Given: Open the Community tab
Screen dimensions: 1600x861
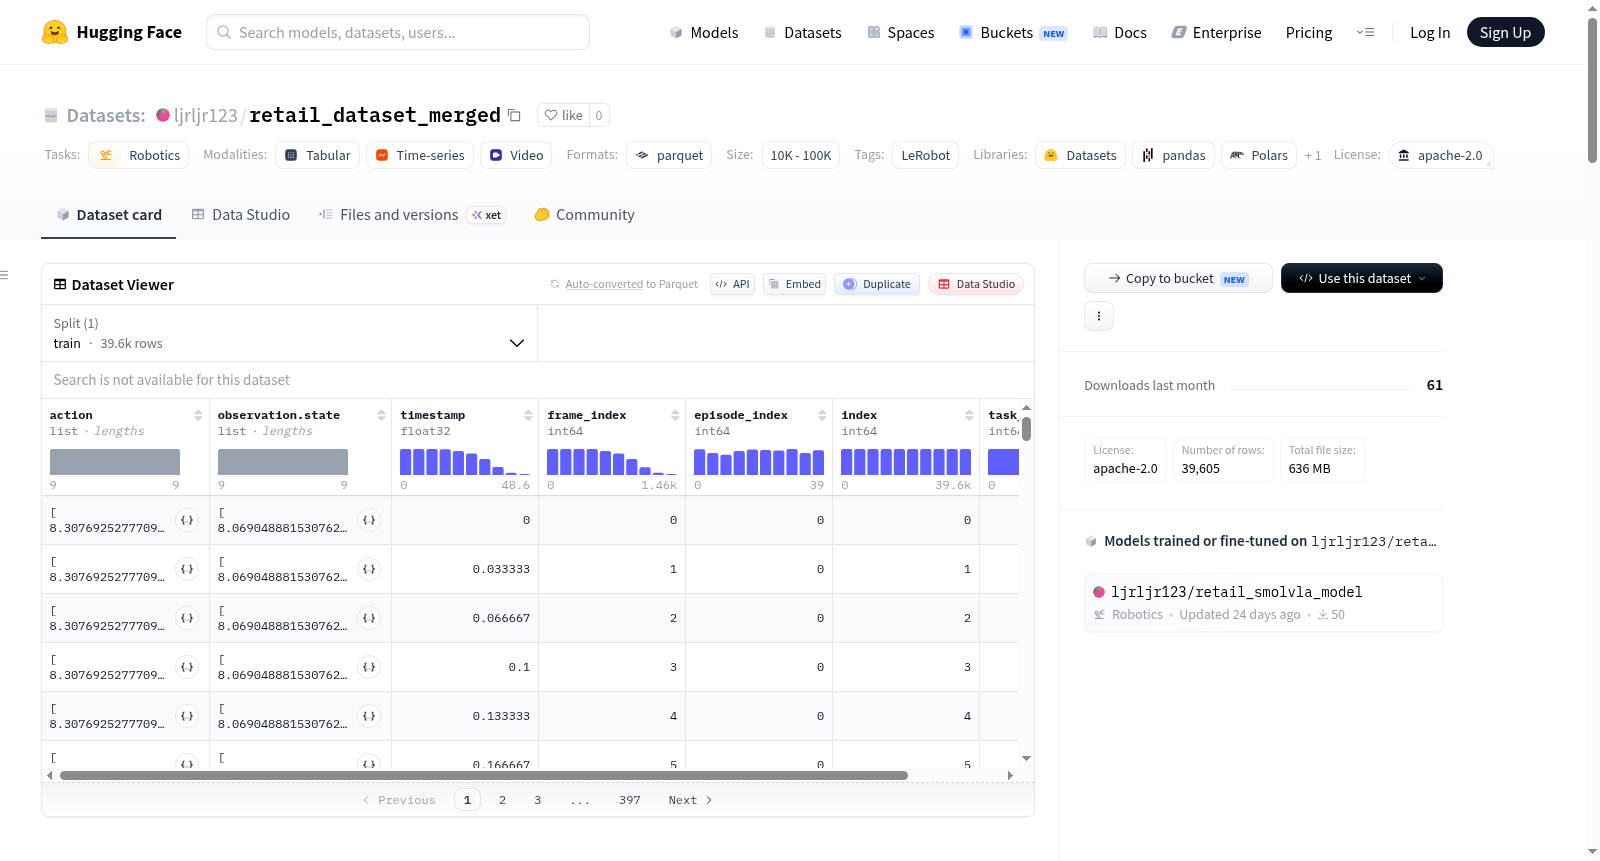Looking at the screenshot, I should [x=585, y=215].
